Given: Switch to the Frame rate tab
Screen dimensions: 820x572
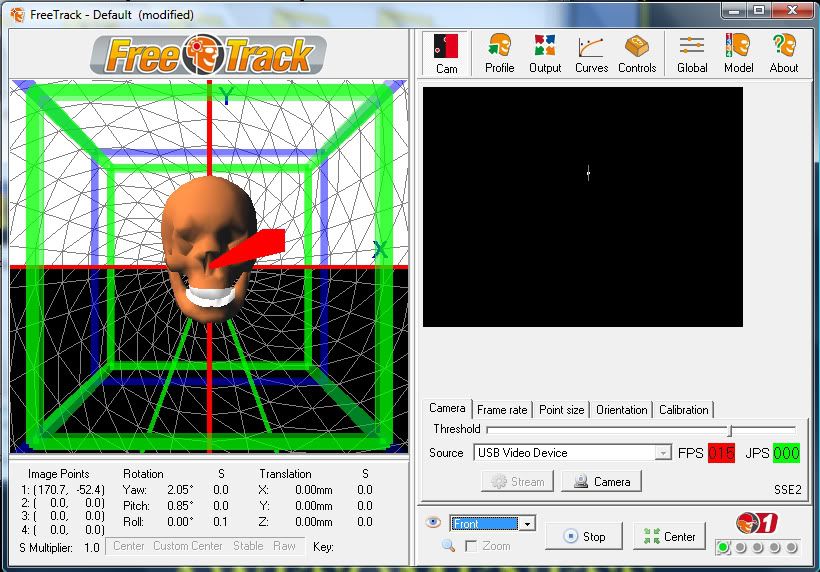Looking at the screenshot, I should 502,410.
